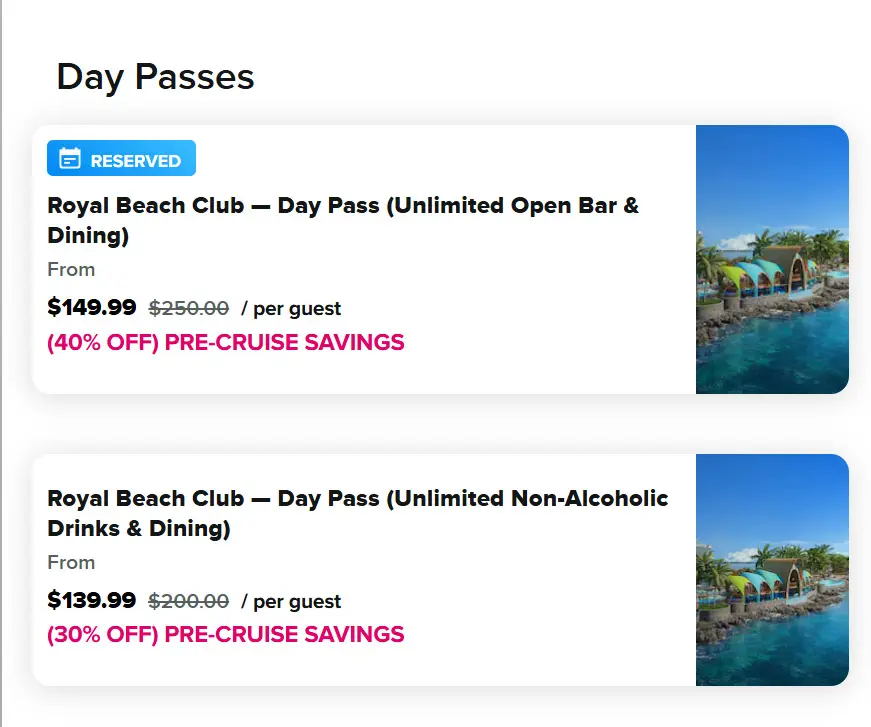The height and width of the screenshot is (727, 871).
Task: Select the $149.99 price text
Action: (92, 308)
